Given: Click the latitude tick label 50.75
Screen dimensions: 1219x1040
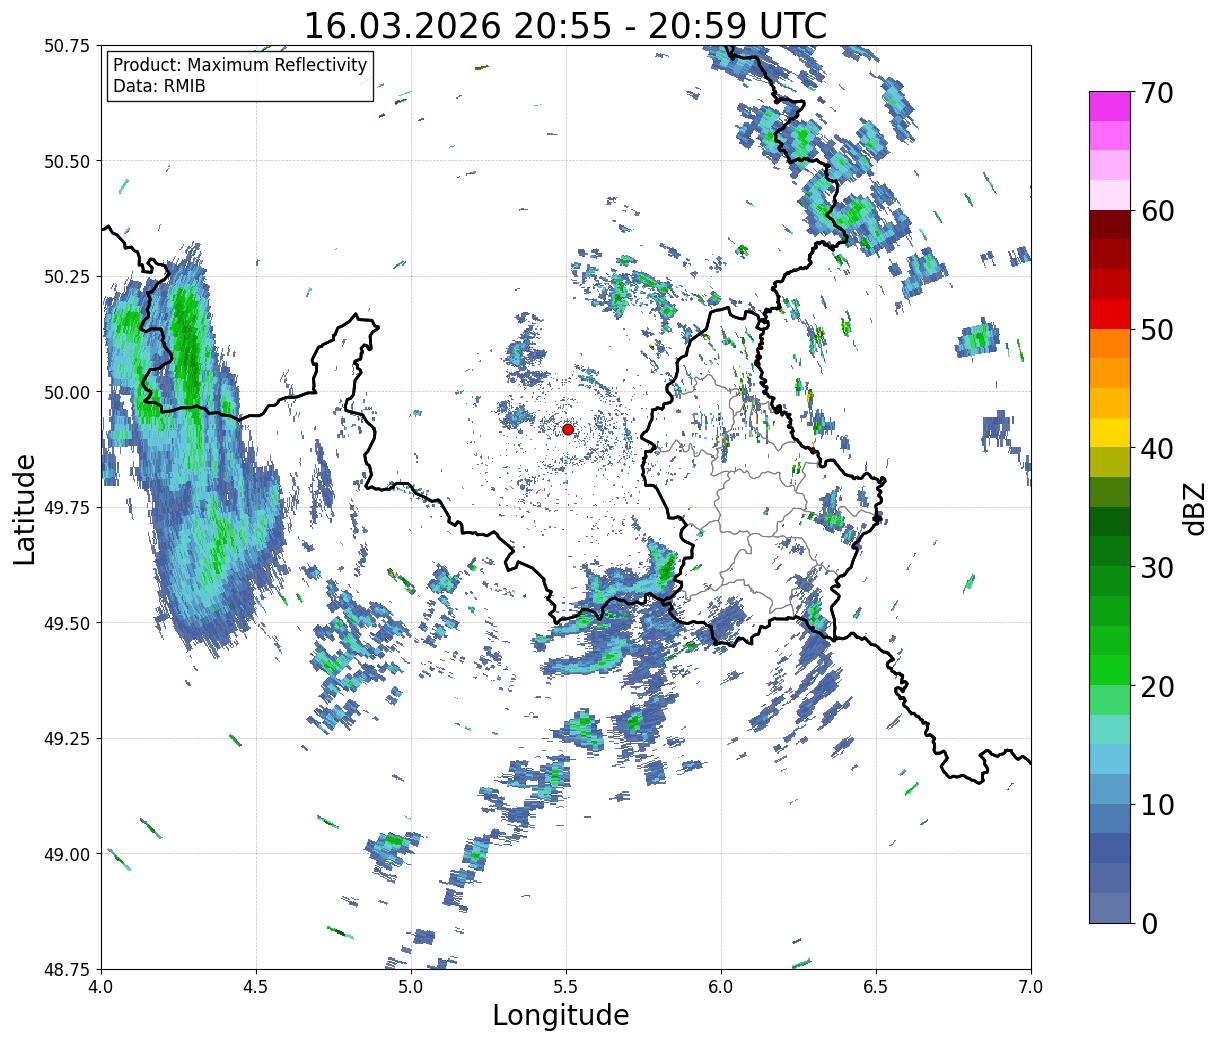Looking at the screenshot, I should tap(67, 46).
